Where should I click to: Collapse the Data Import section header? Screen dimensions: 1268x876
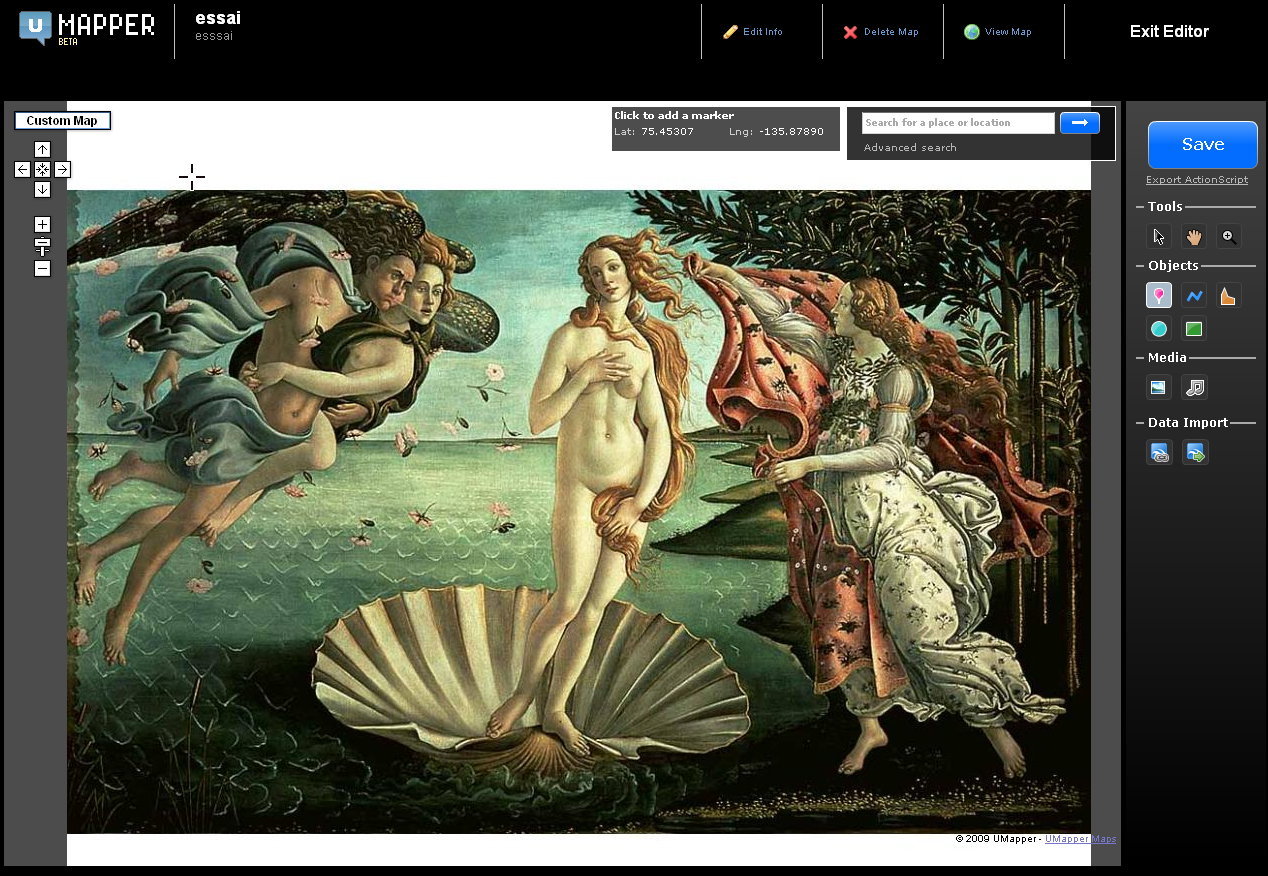(x=1188, y=423)
